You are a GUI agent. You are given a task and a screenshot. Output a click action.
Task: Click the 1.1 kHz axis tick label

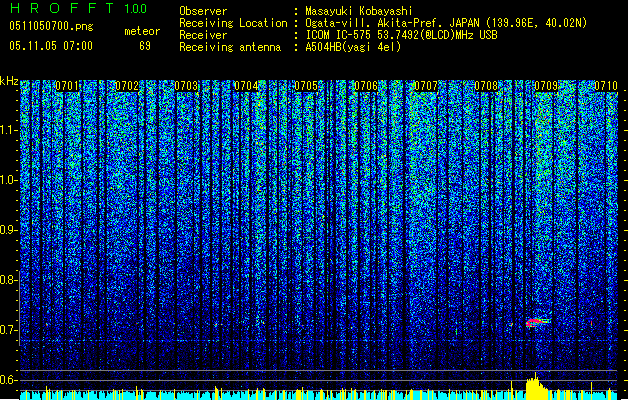click(x=9, y=130)
